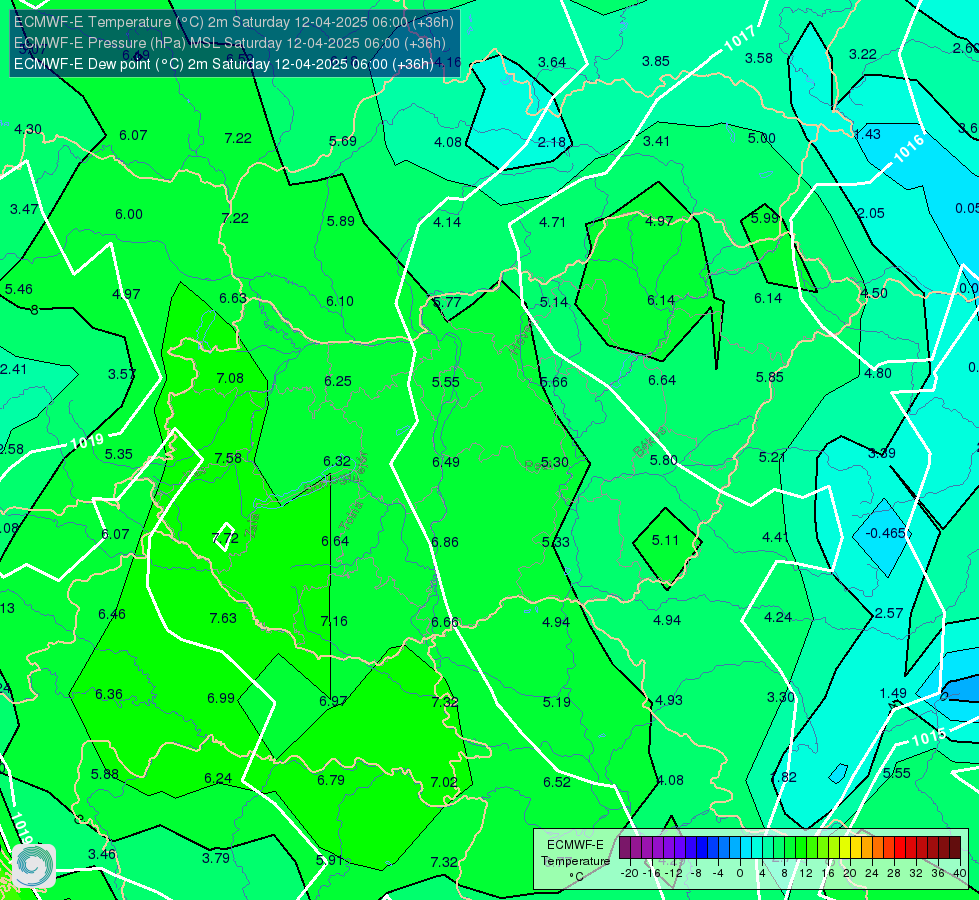Click the legend scale label -12
This screenshot has height=900, width=979.
[673, 873]
